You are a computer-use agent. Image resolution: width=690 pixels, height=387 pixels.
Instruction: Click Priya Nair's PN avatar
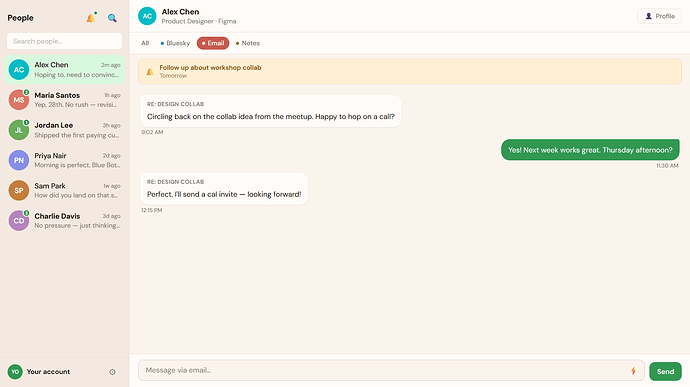point(18,160)
